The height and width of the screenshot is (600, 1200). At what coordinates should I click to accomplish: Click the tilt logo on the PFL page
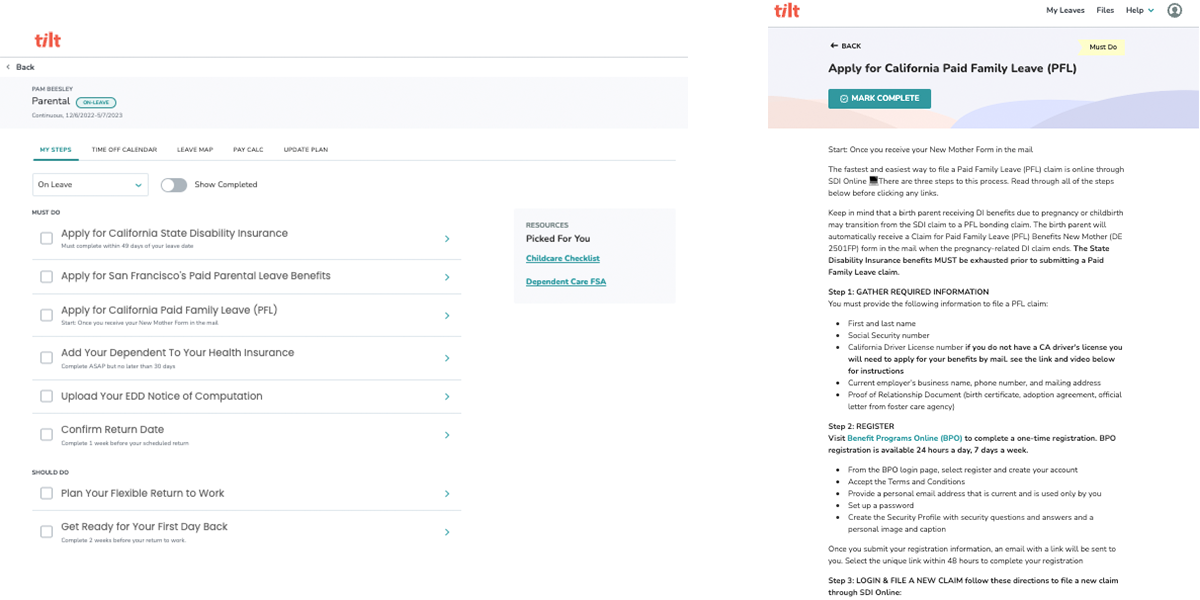[x=788, y=10]
